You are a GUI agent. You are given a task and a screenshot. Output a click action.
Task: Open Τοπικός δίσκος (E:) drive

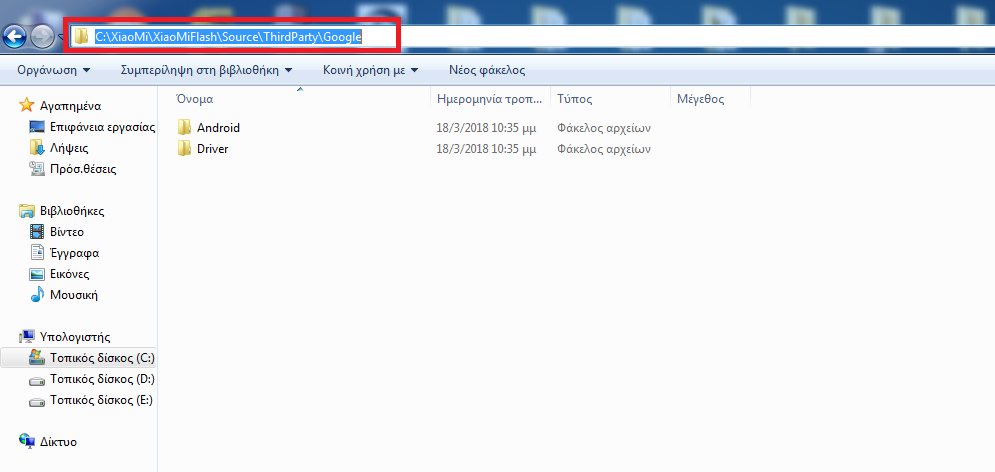coord(102,400)
